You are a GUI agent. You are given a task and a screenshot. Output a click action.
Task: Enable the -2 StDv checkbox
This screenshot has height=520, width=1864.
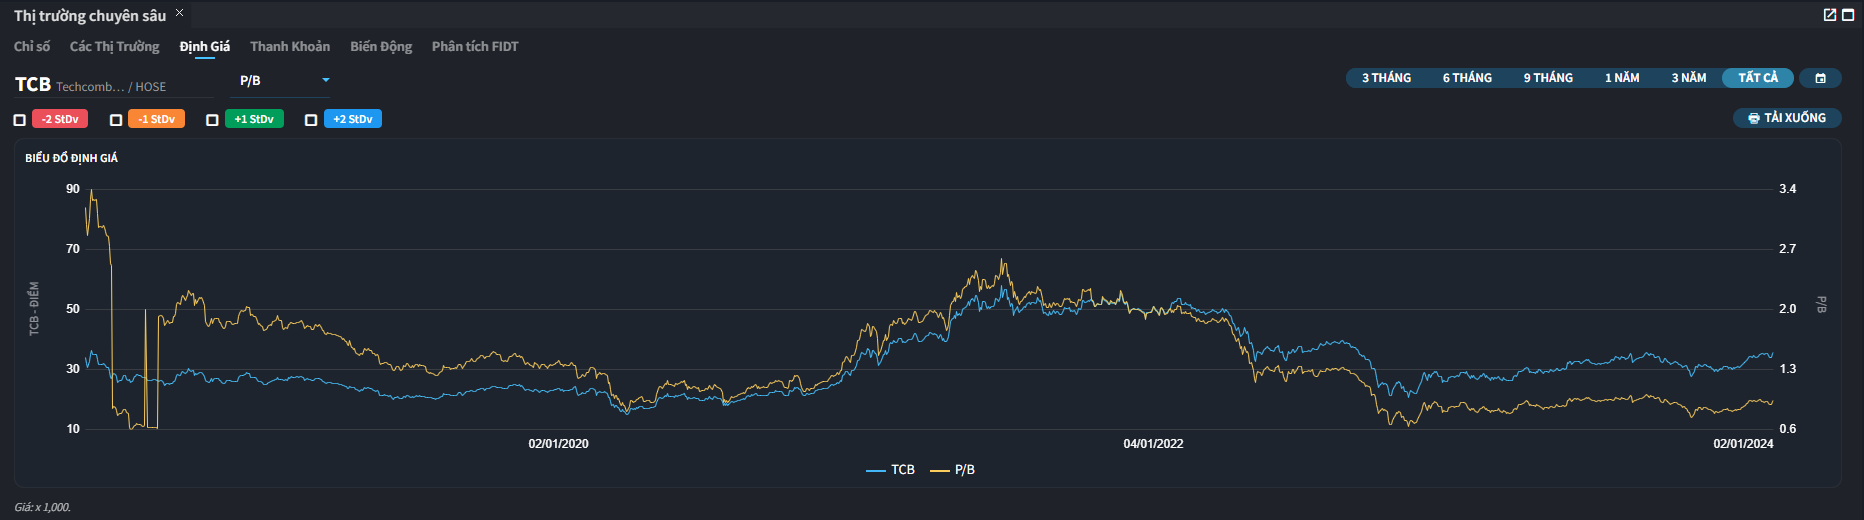pyautogui.click(x=19, y=120)
